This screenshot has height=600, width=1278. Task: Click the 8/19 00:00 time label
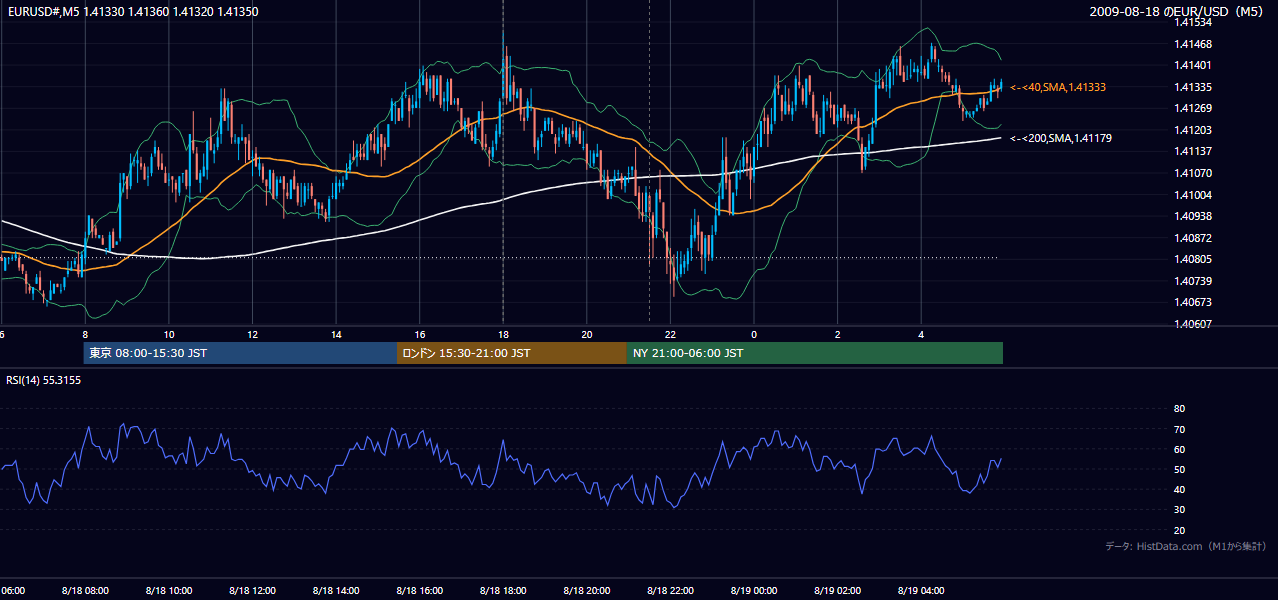(x=754, y=590)
